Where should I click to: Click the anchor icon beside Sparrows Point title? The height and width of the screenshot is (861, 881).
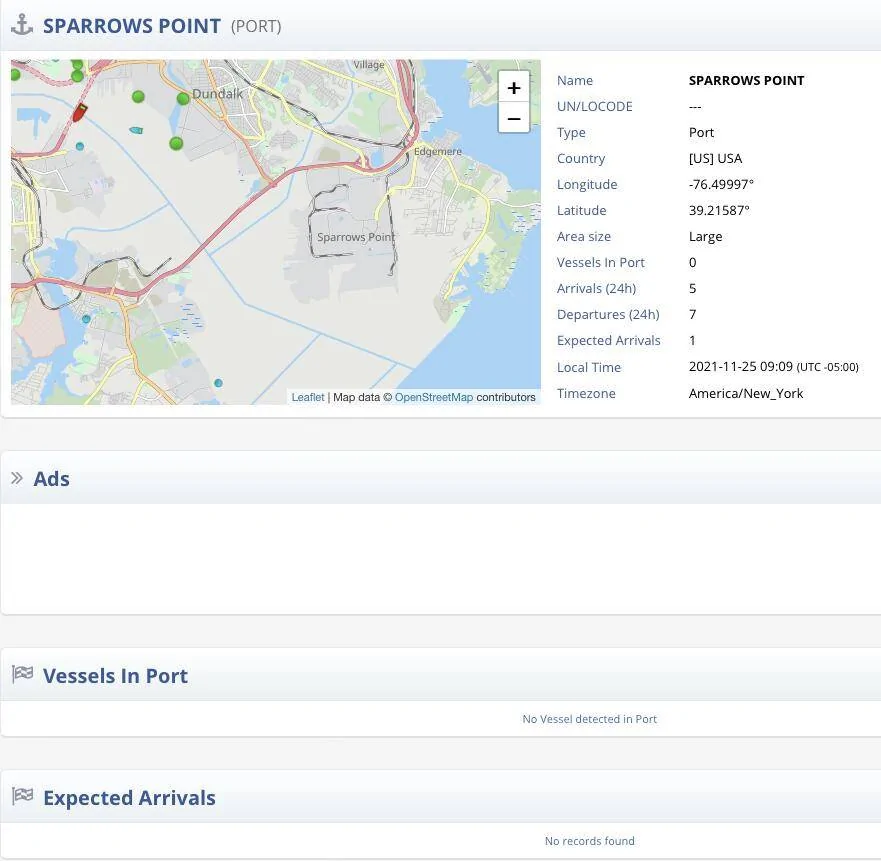22,25
